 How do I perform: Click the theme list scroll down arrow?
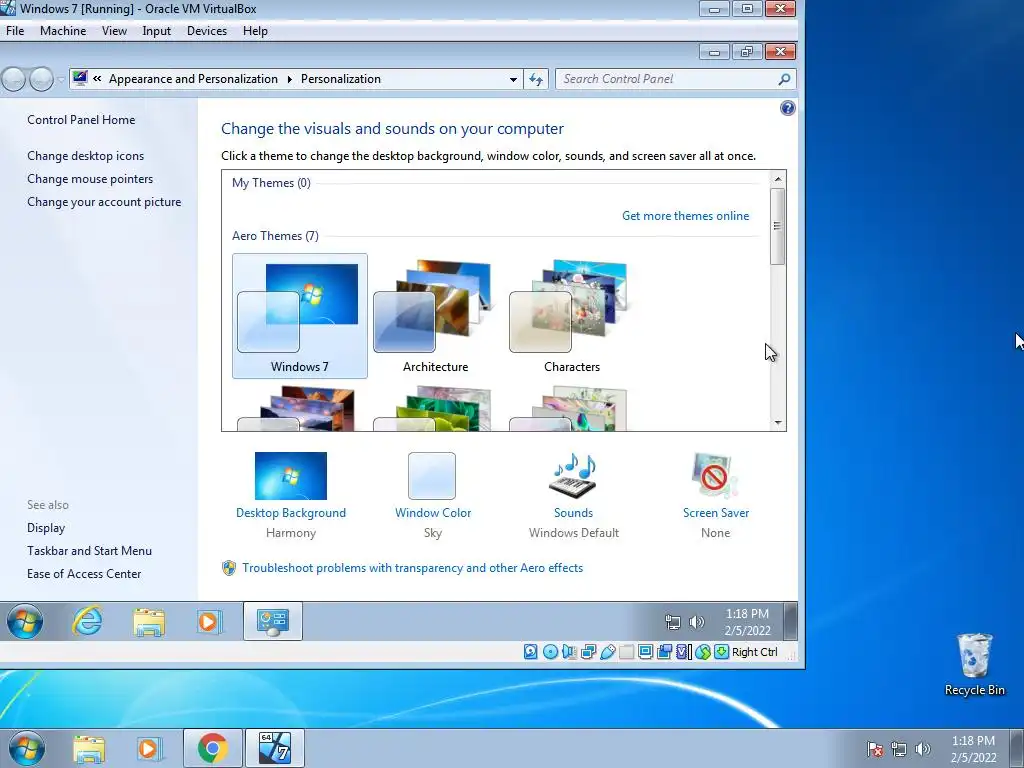pos(778,423)
